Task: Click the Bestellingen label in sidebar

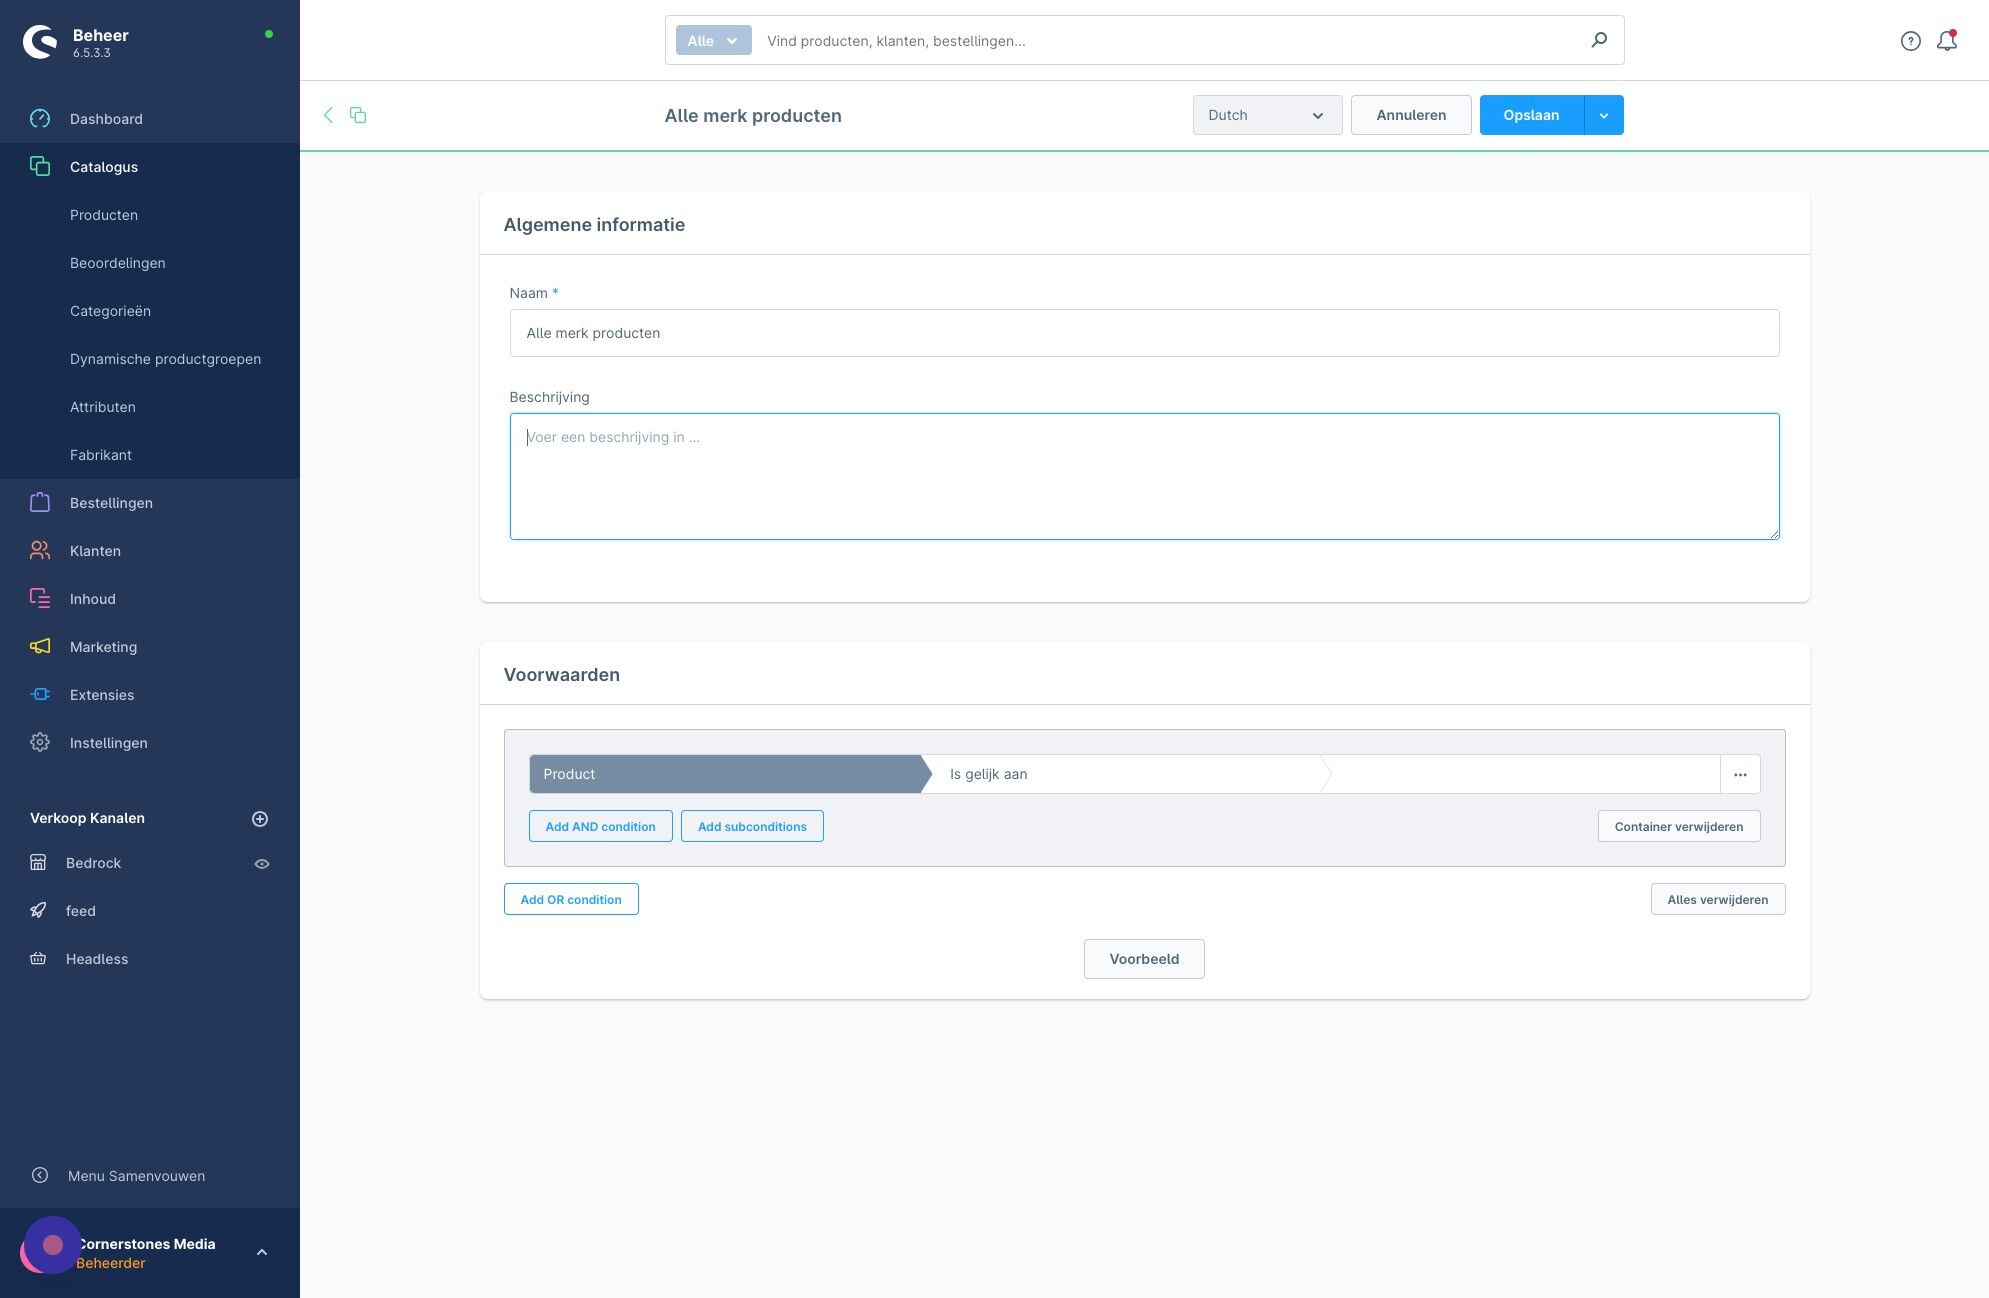Action: (111, 503)
